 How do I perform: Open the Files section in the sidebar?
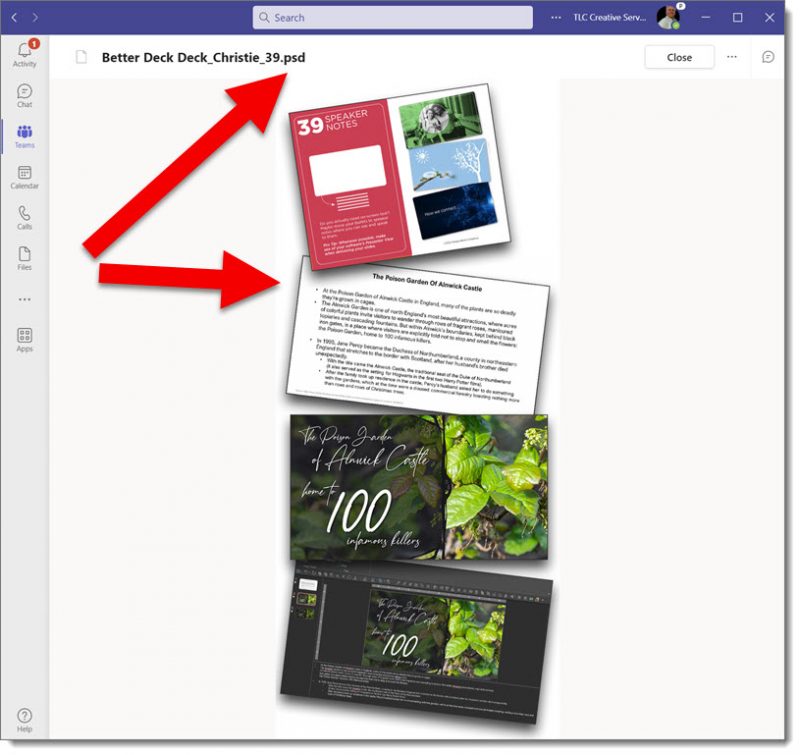(23, 258)
